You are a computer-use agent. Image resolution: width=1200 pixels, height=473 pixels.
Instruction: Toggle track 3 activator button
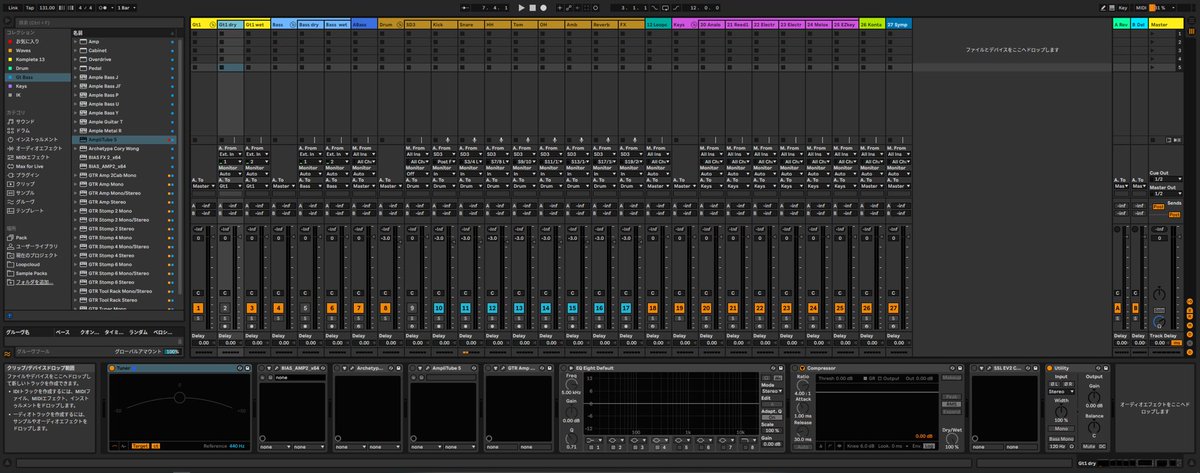point(251,308)
